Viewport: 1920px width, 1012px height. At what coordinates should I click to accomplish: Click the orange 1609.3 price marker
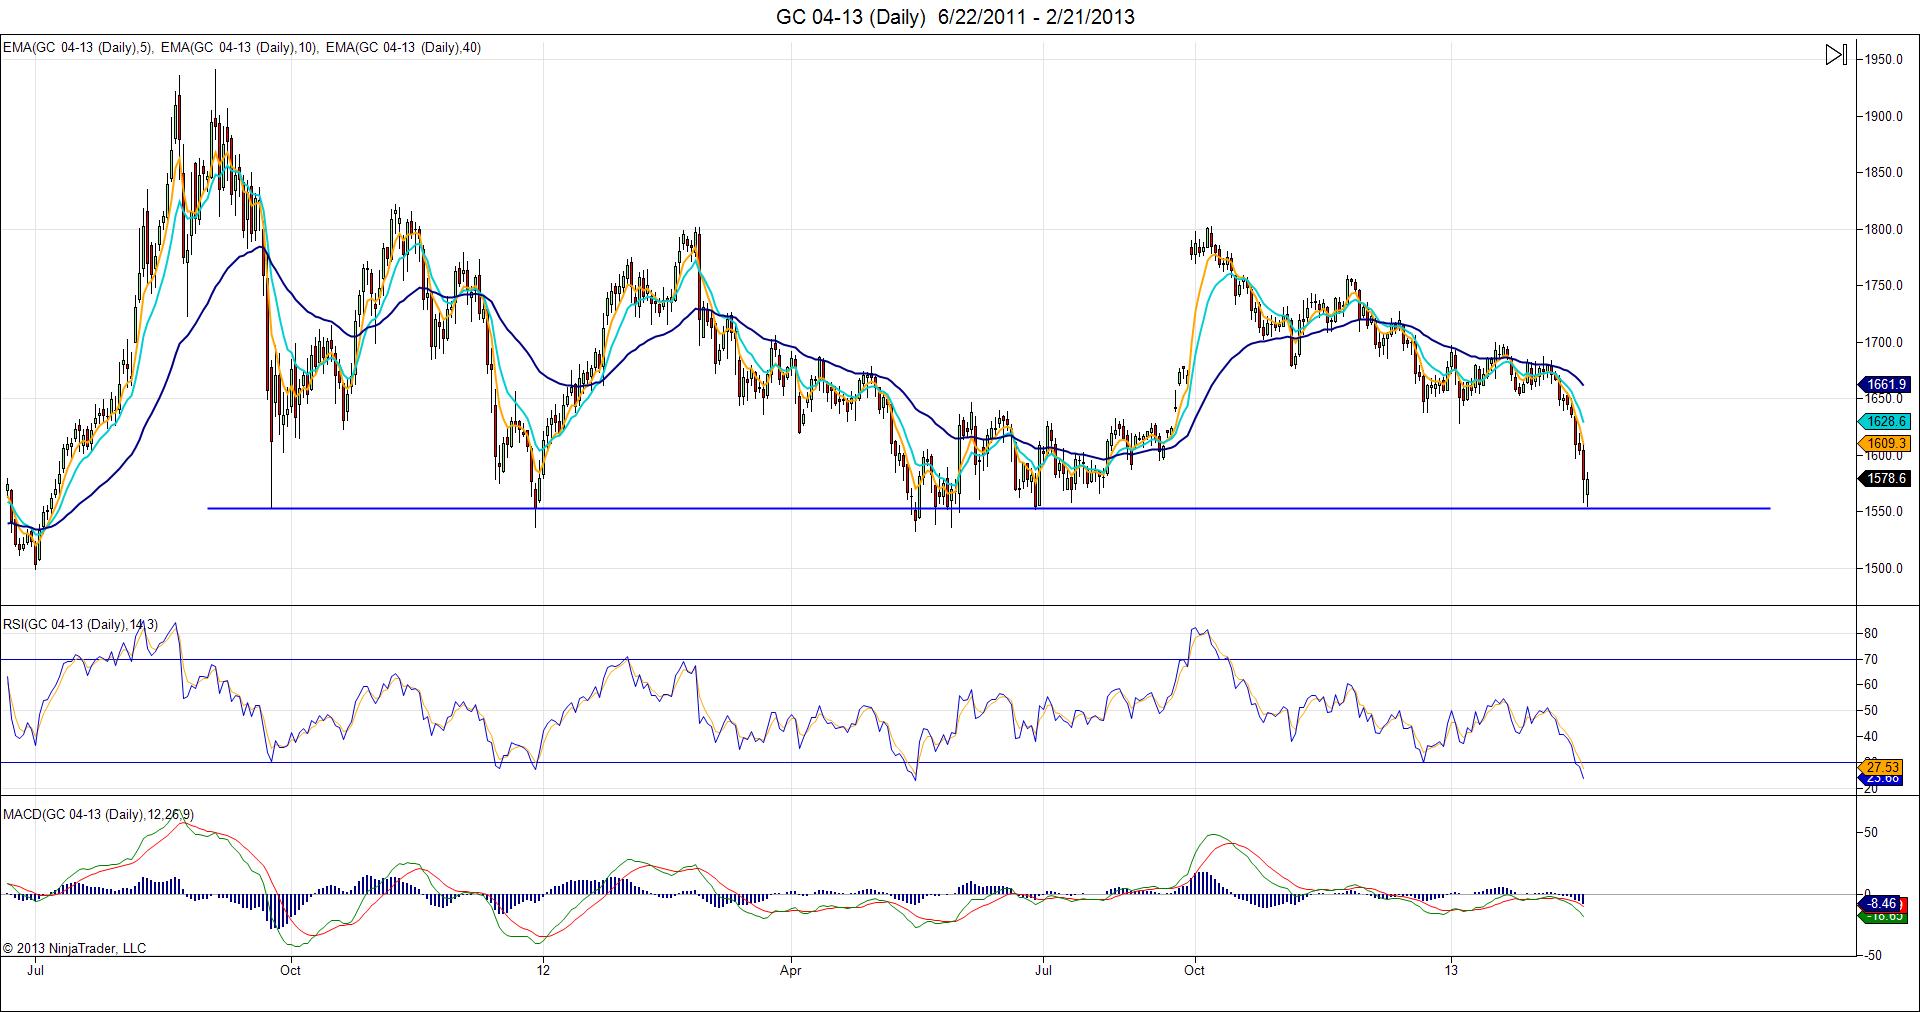[x=1884, y=443]
